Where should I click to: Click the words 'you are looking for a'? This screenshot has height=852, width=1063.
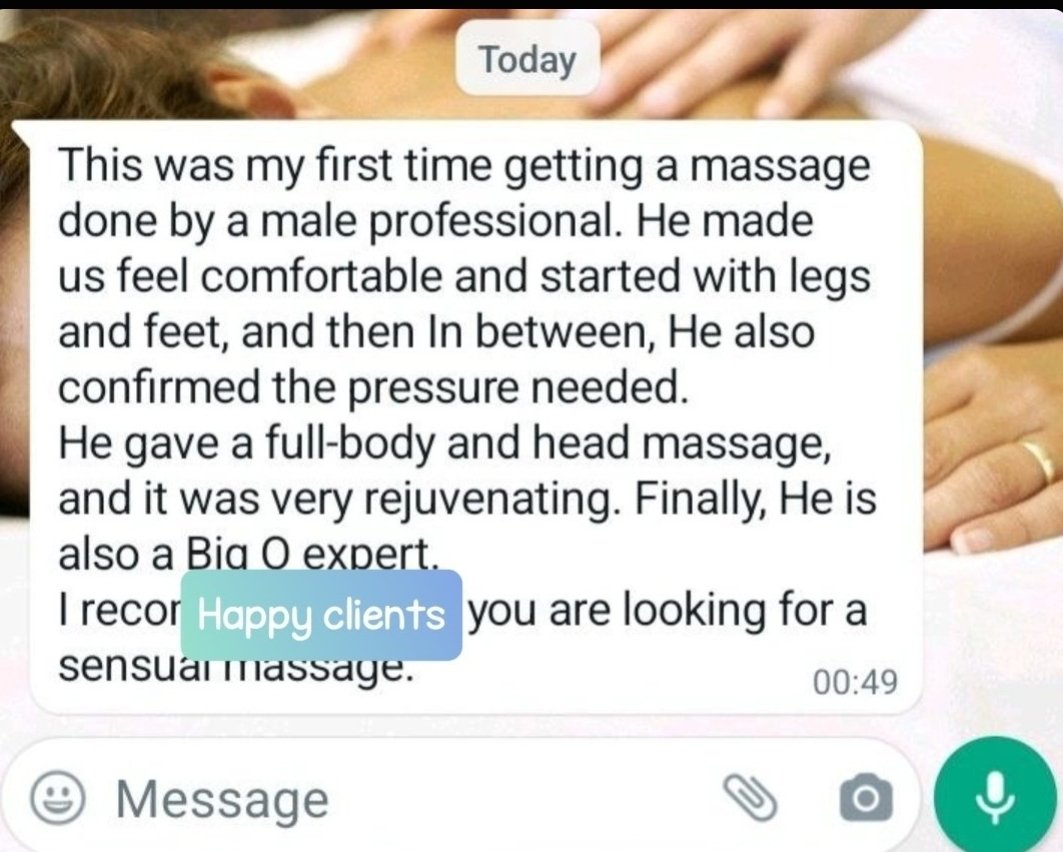(x=668, y=610)
